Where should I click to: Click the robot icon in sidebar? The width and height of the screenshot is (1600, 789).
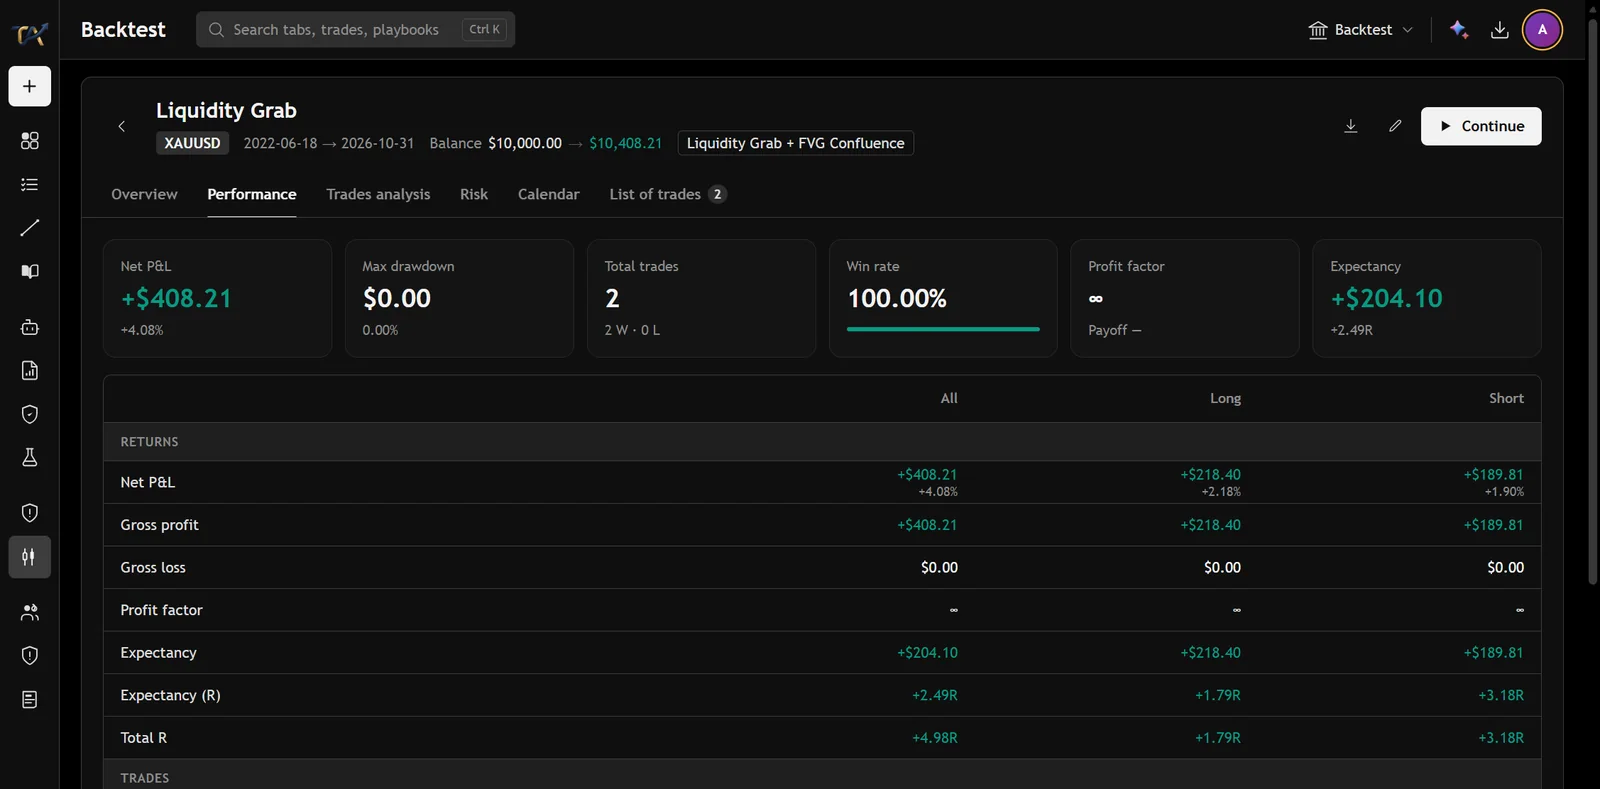[x=30, y=327]
